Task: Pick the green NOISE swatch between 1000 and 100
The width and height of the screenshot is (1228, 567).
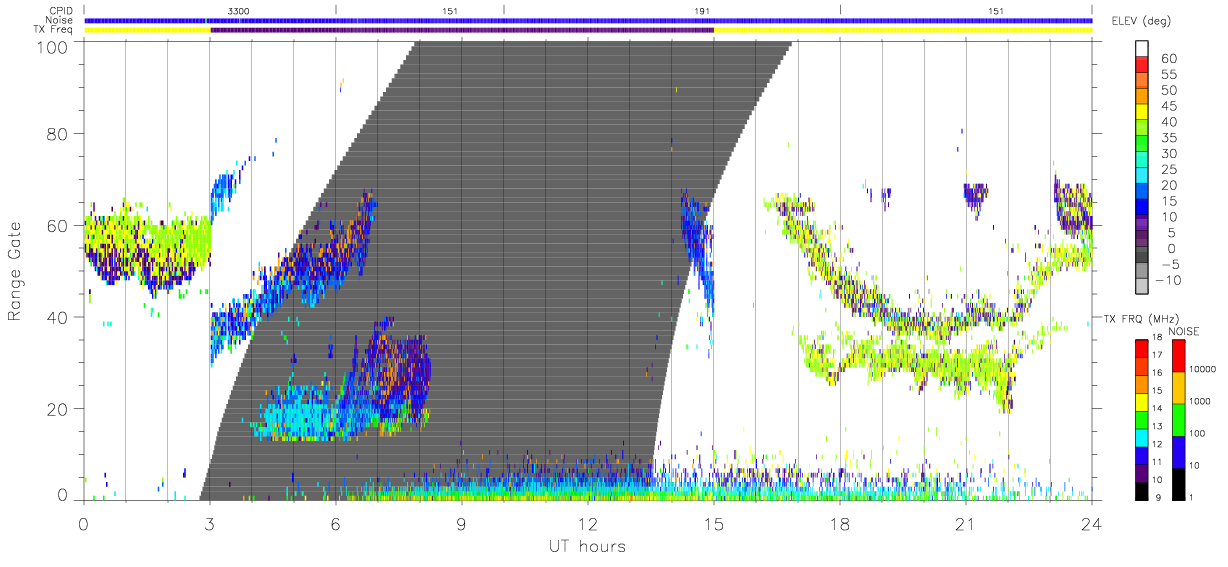Action: click(1178, 419)
